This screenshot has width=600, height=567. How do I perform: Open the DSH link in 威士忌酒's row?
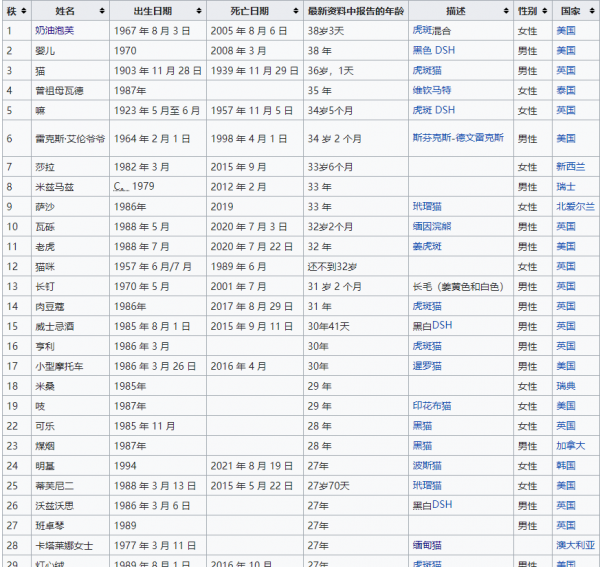point(442,326)
